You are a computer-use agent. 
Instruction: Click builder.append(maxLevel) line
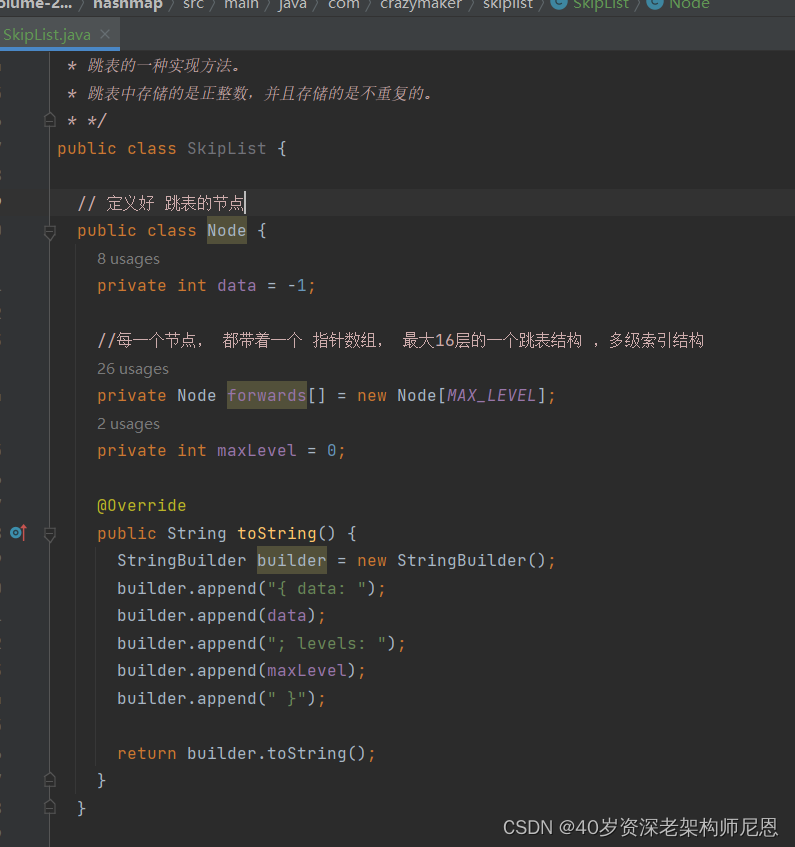241,671
